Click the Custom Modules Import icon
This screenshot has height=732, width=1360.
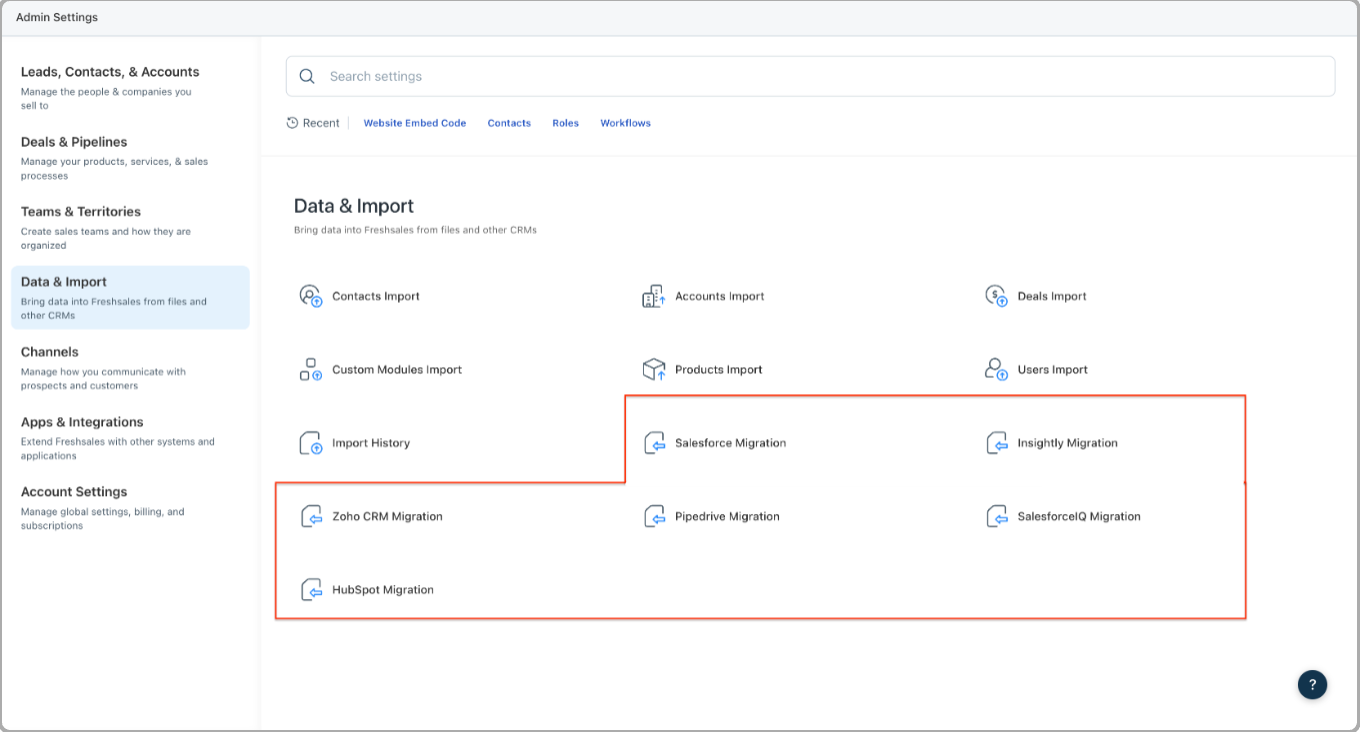[311, 369]
